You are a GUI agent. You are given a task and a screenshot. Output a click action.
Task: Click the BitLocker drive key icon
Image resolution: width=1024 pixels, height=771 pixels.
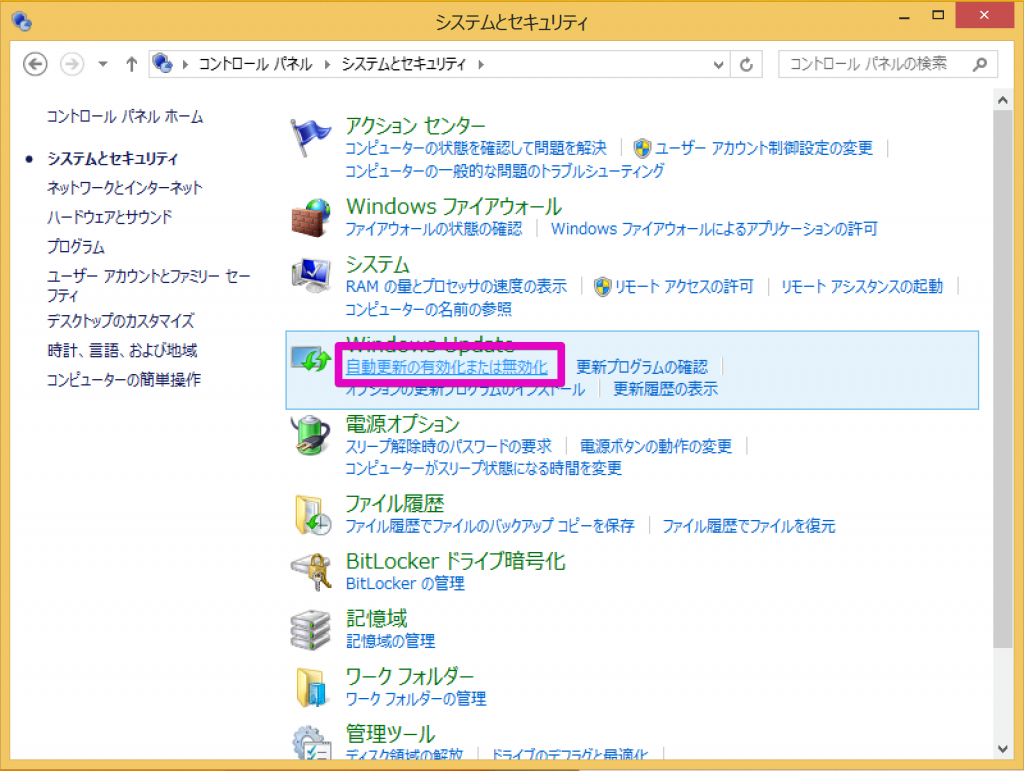311,572
